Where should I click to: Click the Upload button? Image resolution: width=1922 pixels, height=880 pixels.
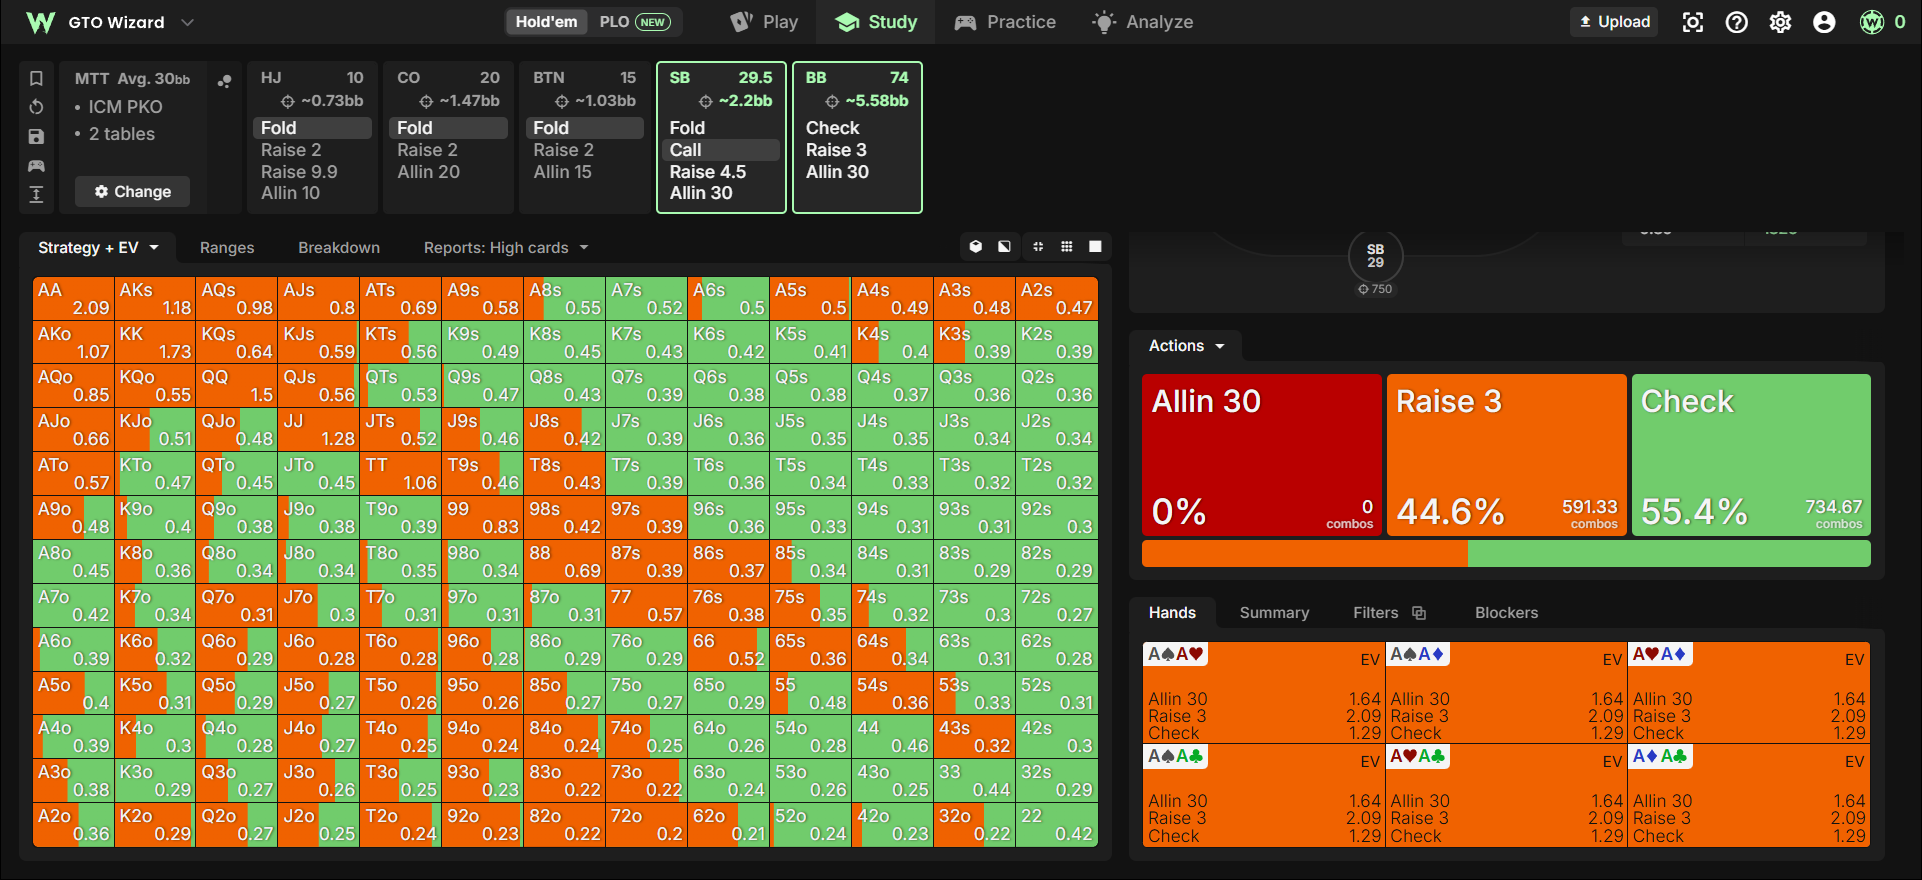click(1614, 22)
